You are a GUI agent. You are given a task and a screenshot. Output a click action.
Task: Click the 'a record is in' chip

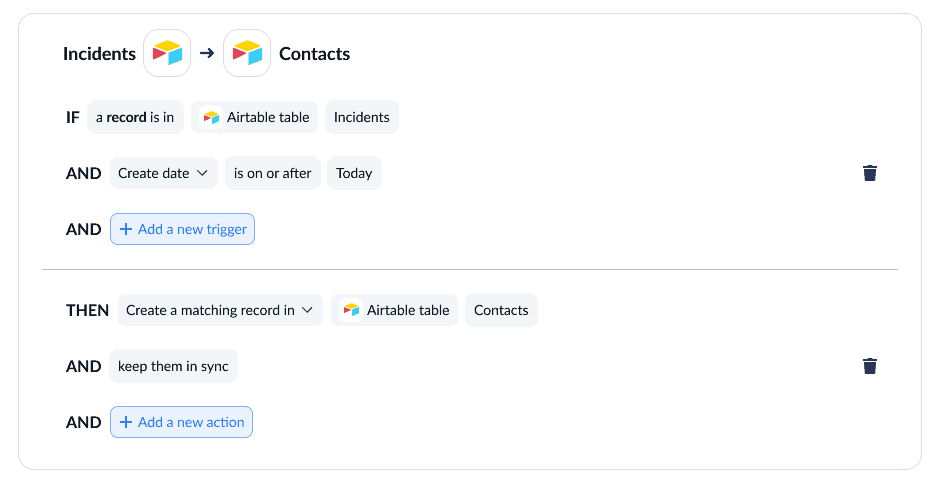[135, 117]
